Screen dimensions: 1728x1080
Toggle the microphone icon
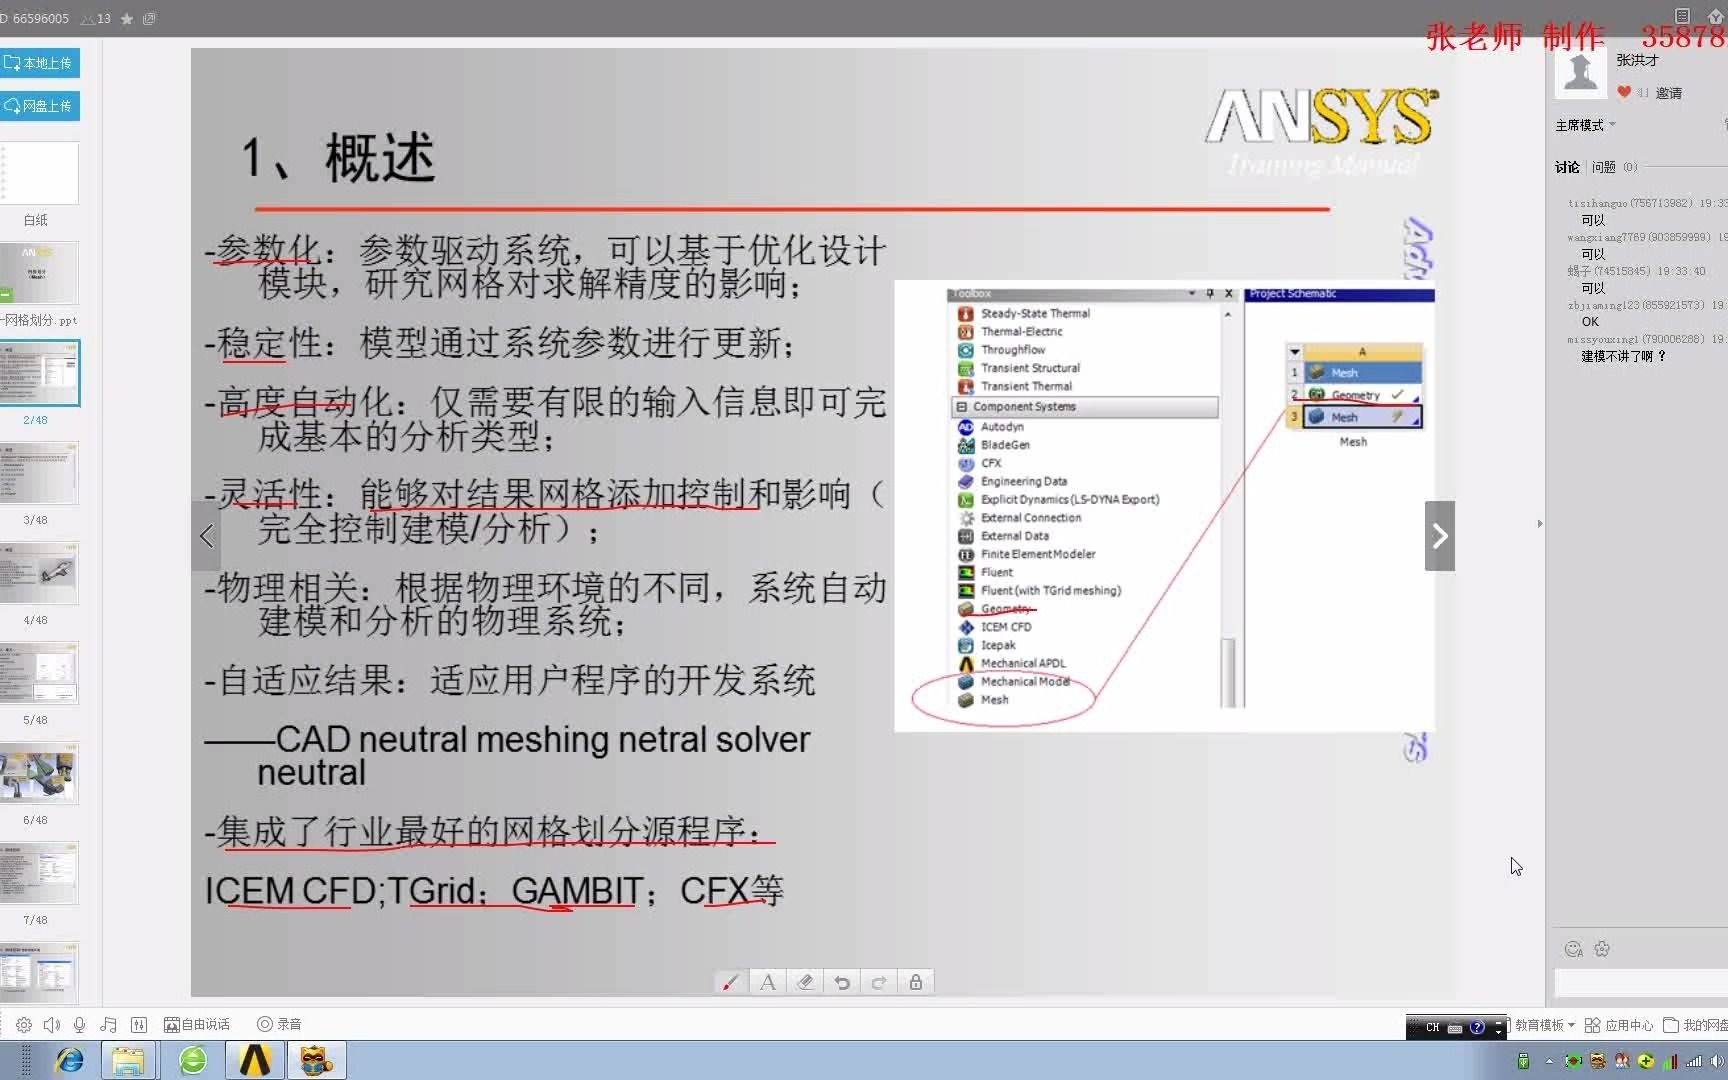[80, 1024]
